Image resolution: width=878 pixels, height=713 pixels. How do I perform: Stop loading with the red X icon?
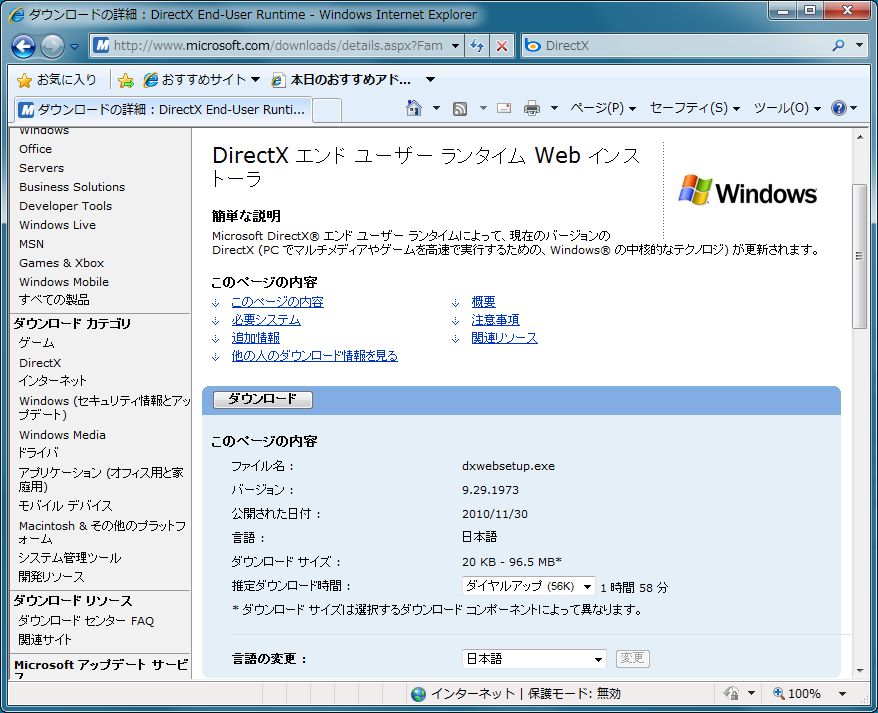[502, 46]
